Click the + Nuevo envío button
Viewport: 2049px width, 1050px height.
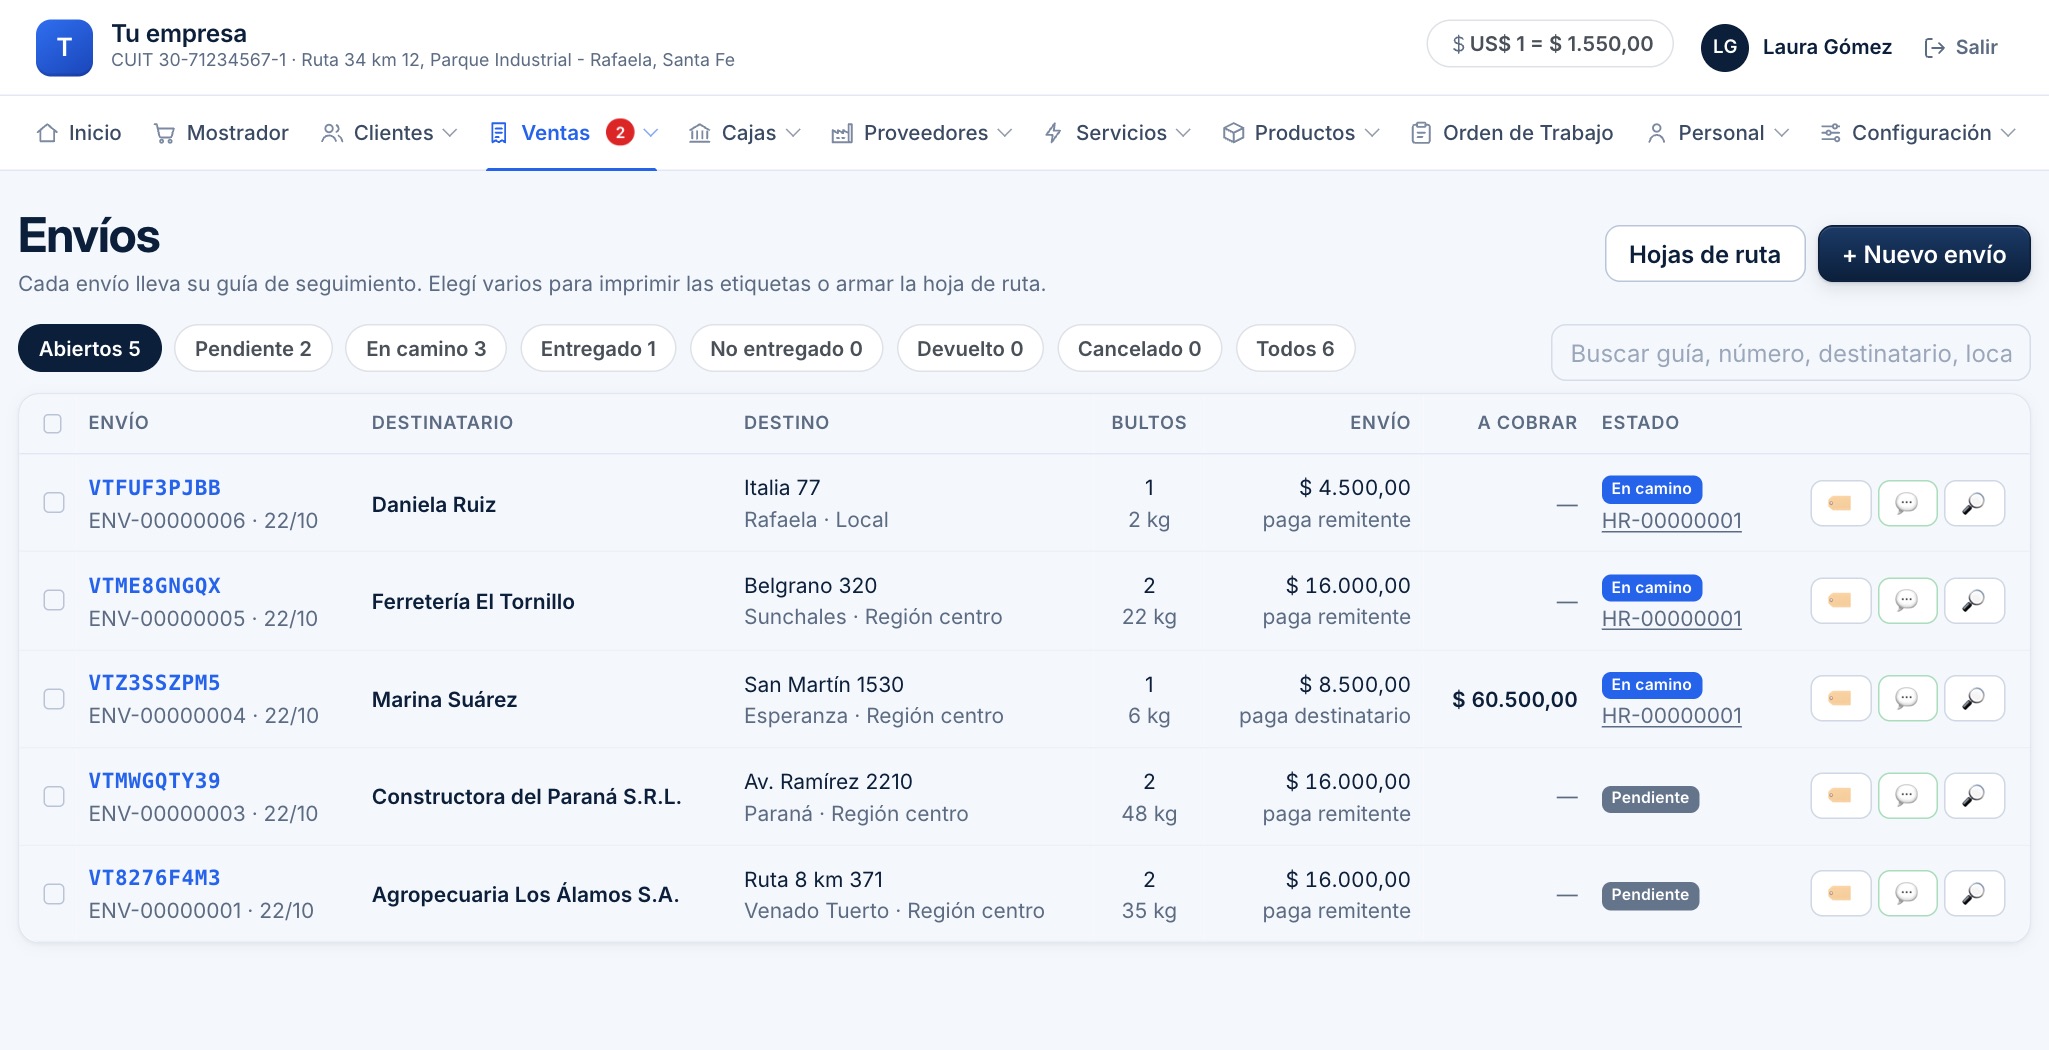[x=1923, y=254]
